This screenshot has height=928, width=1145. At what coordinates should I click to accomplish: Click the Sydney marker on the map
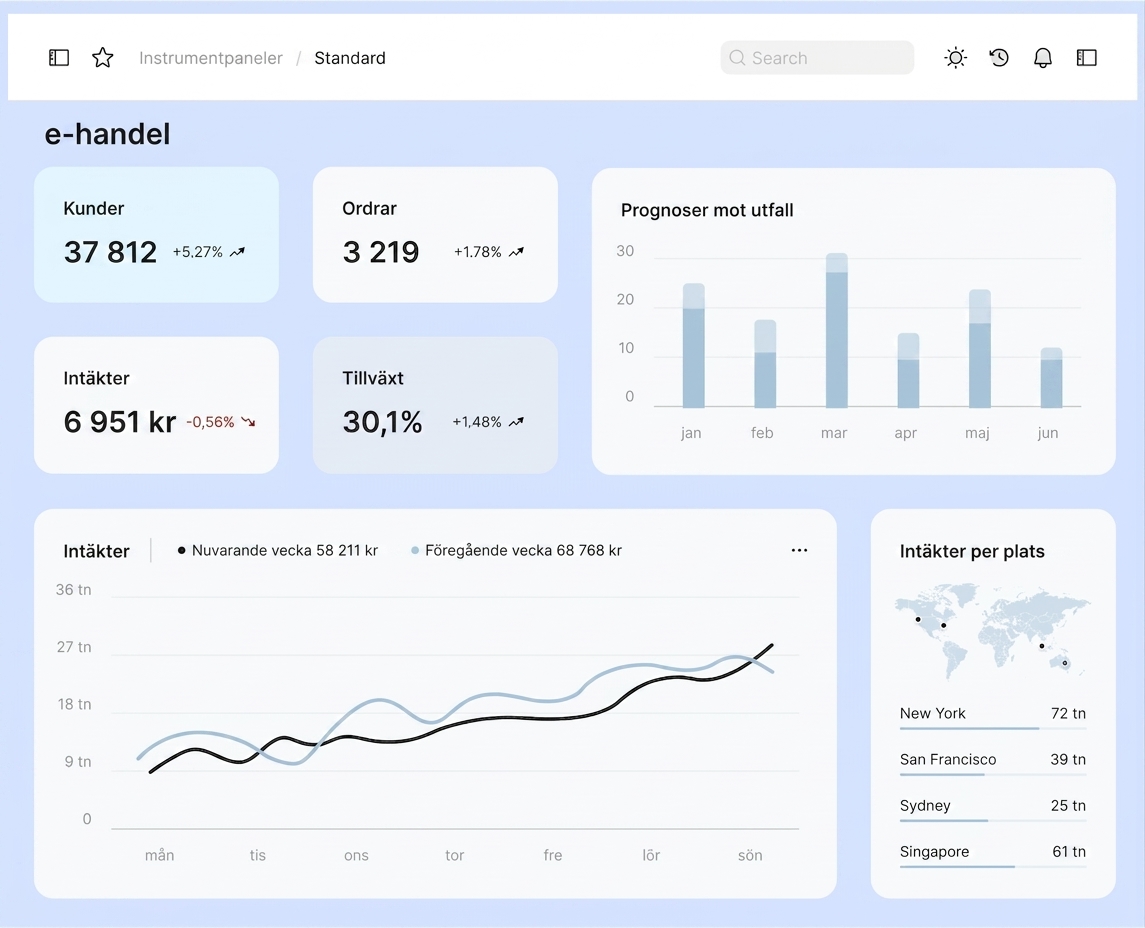[1065, 663]
